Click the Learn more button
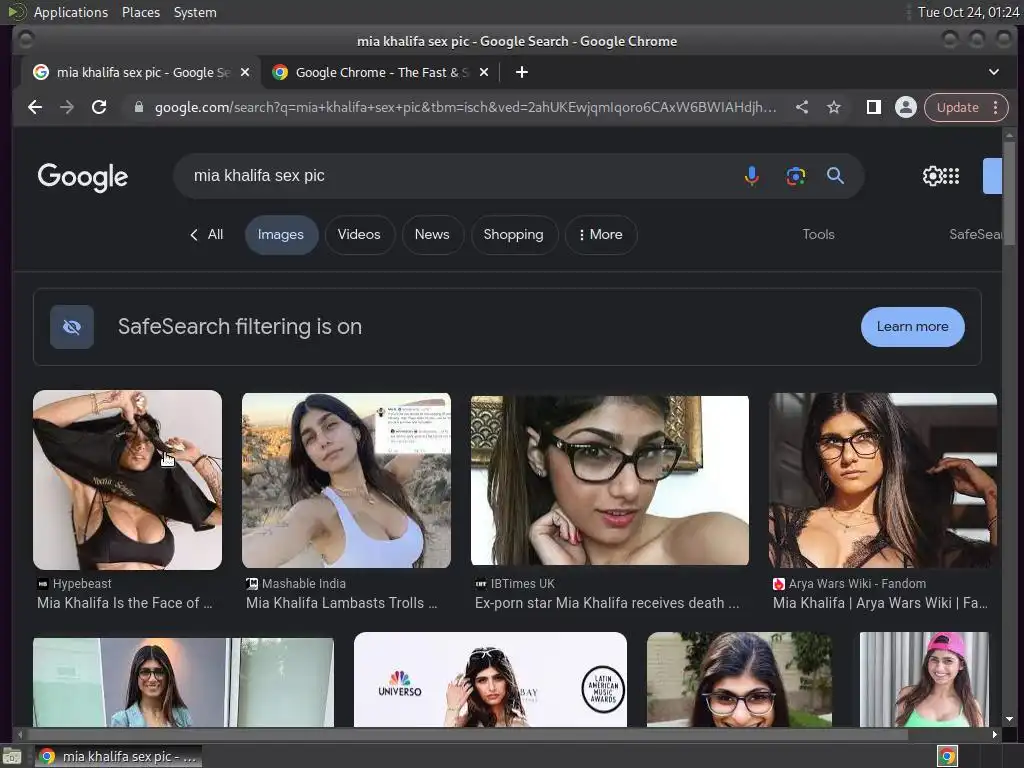The image size is (1024, 768). point(912,327)
